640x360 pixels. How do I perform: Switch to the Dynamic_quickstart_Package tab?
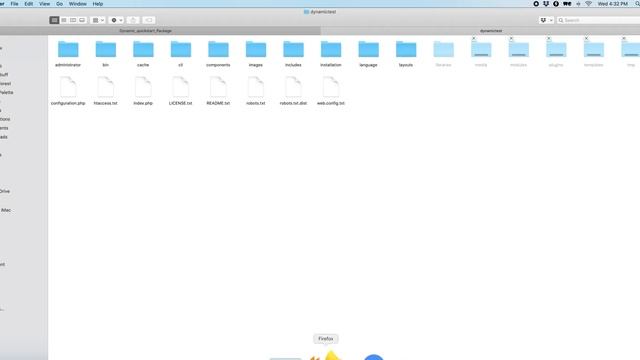coord(160,31)
